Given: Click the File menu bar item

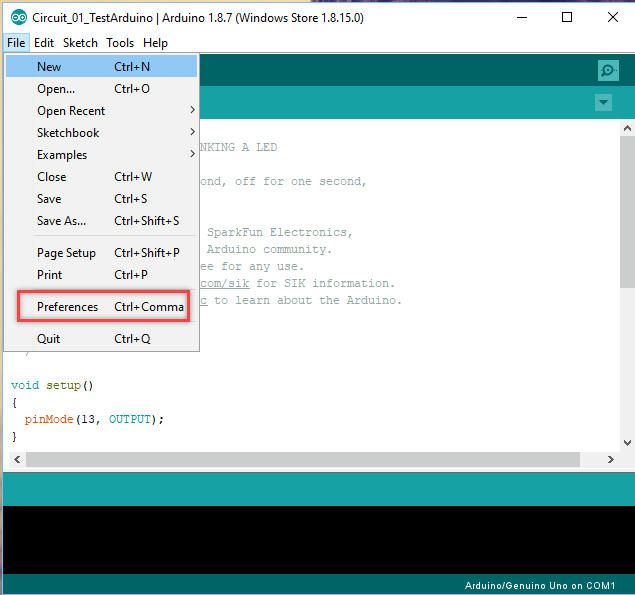Looking at the screenshot, I should (x=16, y=43).
